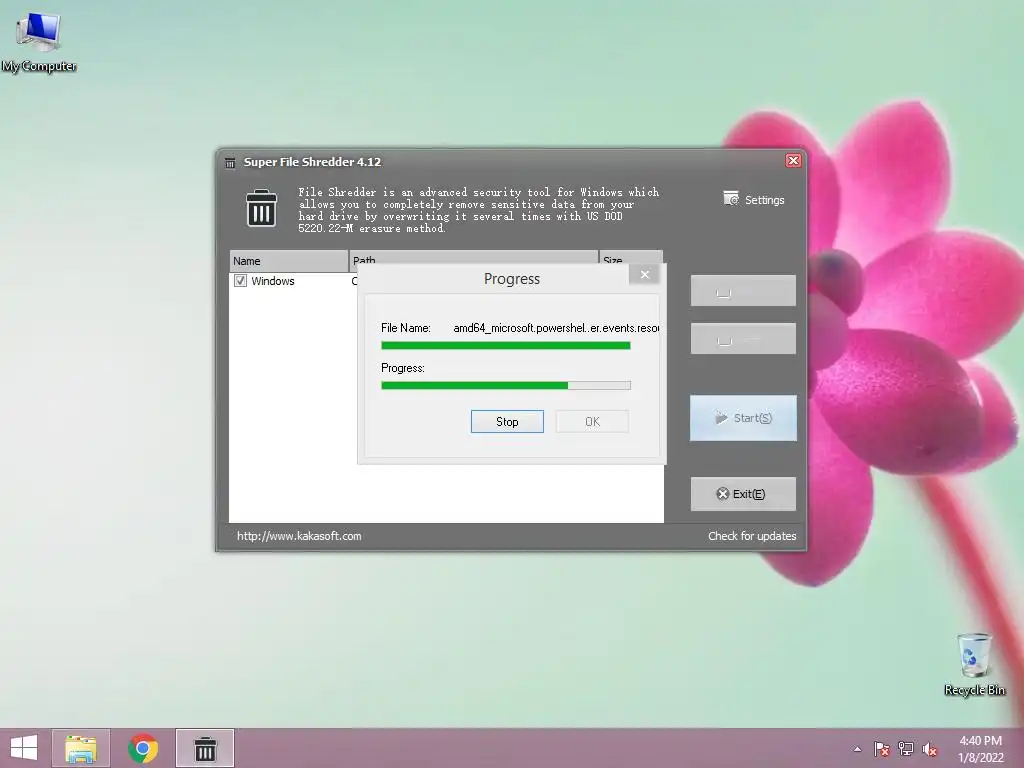Uncheck the Windows item checkbox
1024x768 pixels.
click(240, 281)
